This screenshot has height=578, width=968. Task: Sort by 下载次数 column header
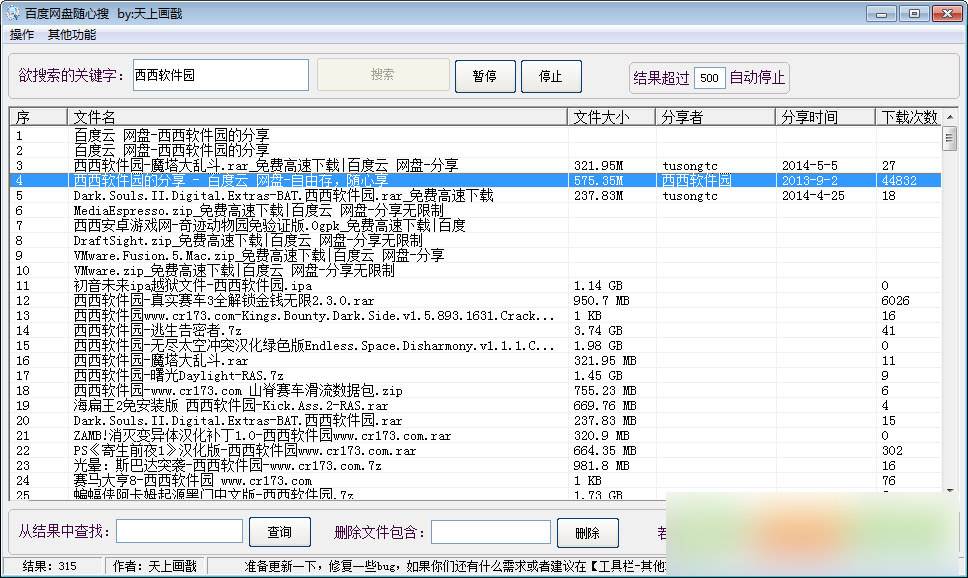coord(908,117)
